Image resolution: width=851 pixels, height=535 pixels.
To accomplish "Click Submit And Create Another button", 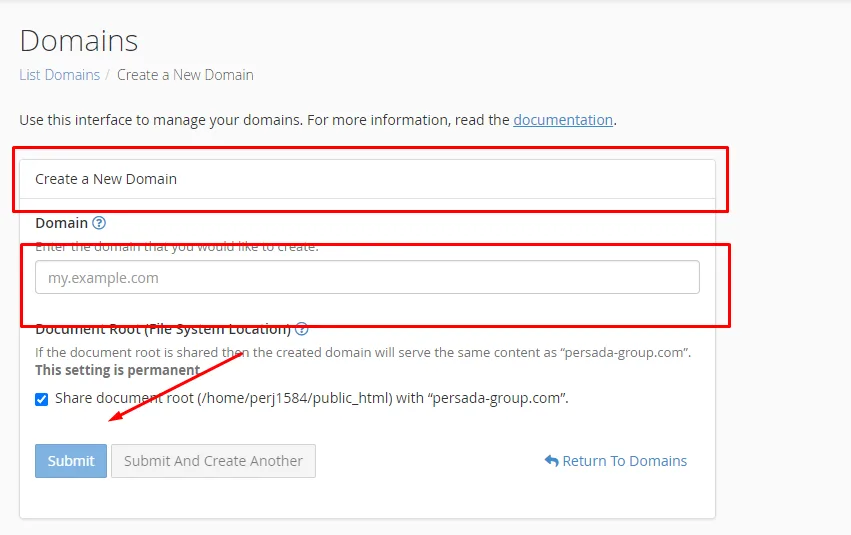I will pyautogui.click(x=213, y=461).
